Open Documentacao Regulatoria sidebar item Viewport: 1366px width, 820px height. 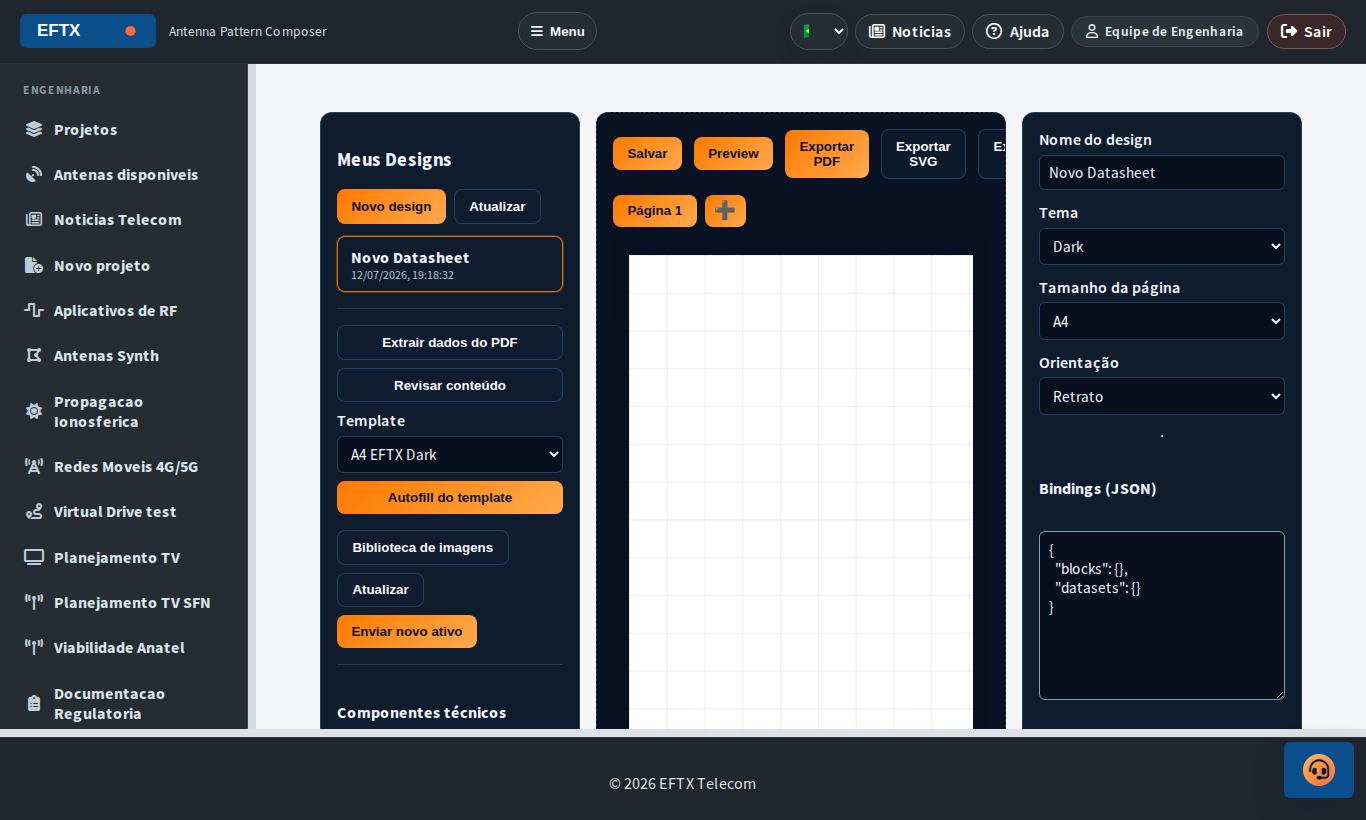[124, 703]
